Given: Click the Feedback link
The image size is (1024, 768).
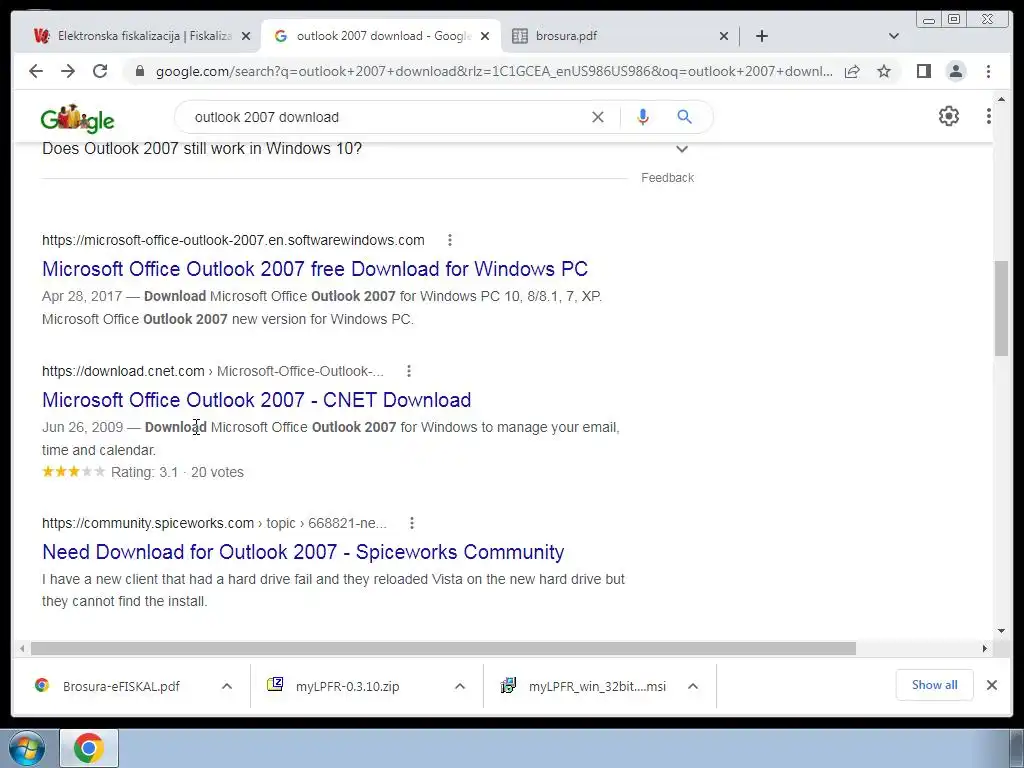Looking at the screenshot, I should coord(667,178).
